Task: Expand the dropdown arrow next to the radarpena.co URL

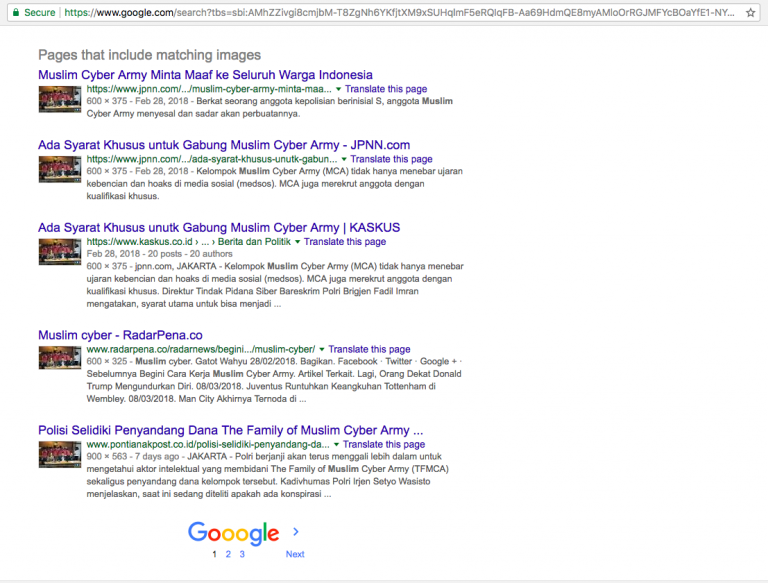Action: click(322, 350)
